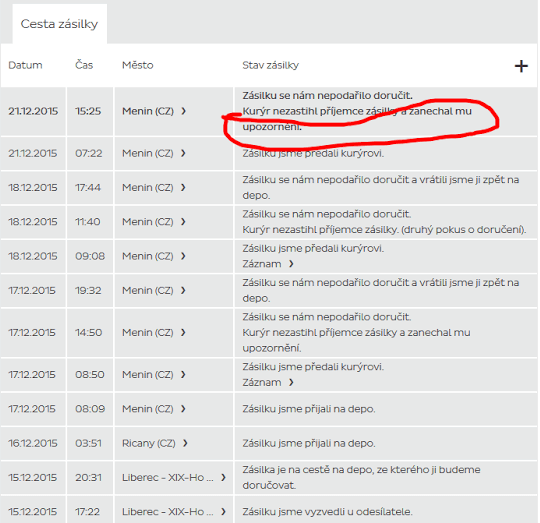Click chevron beside Menin (CZ) at 19:32

pos(183,291)
